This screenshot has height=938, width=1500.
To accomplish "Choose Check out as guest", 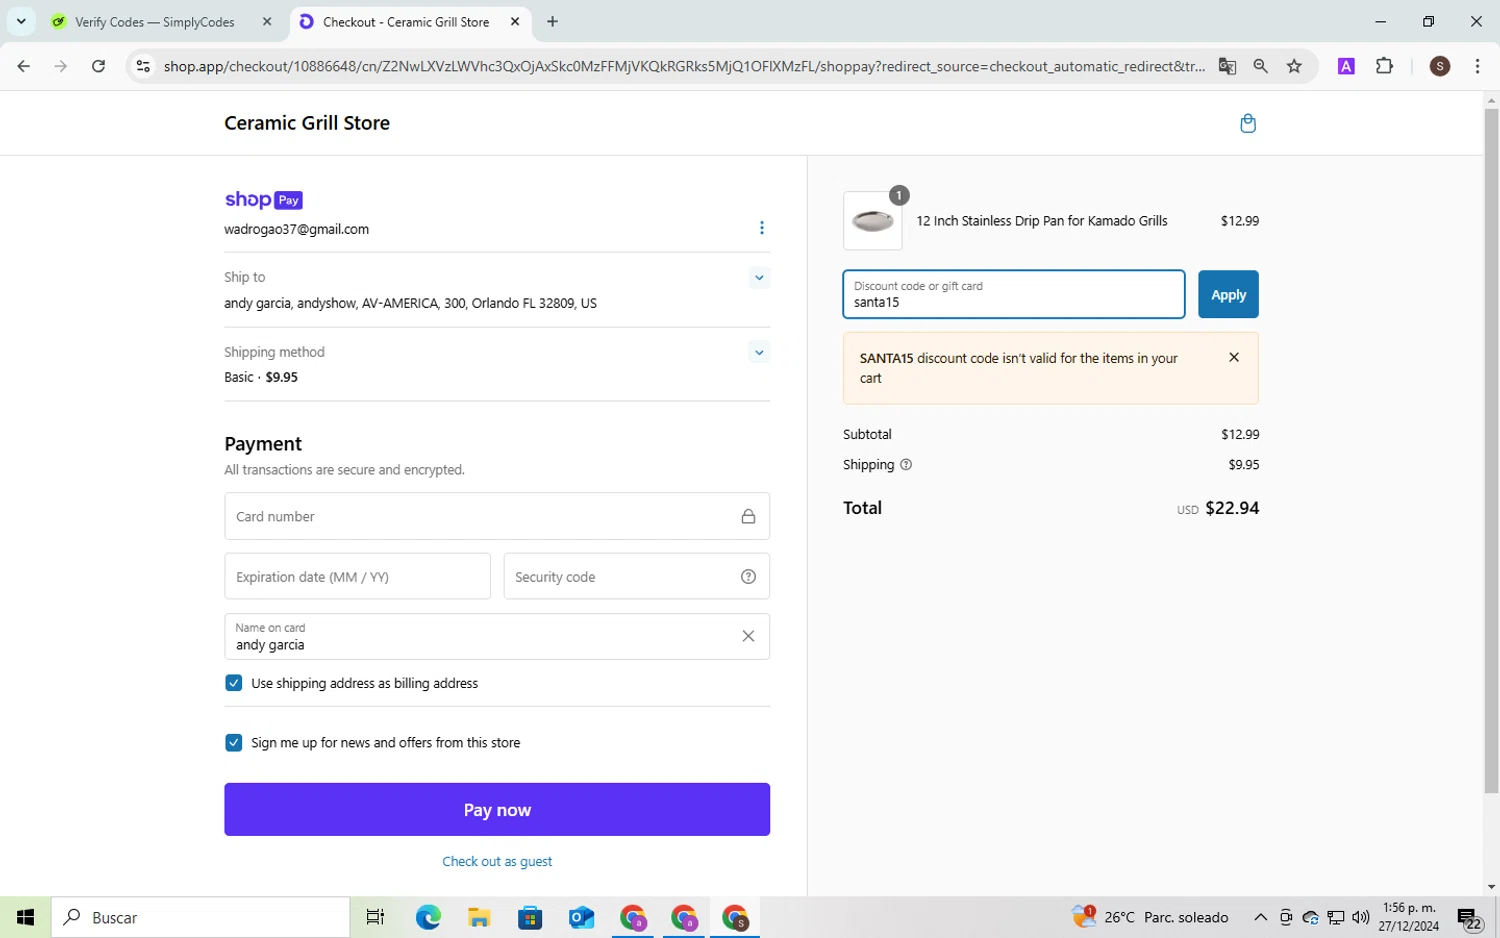I will 497,861.
